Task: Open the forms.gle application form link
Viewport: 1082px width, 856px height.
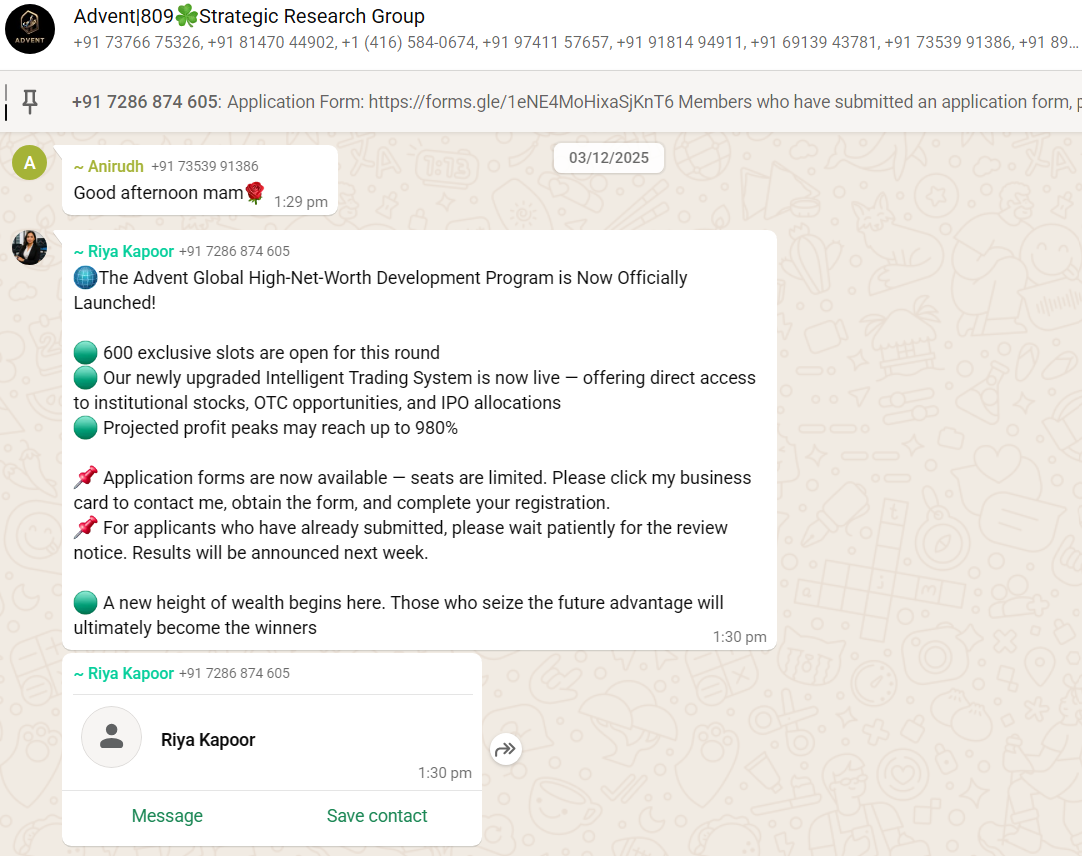Action: pyautogui.click(x=520, y=102)
